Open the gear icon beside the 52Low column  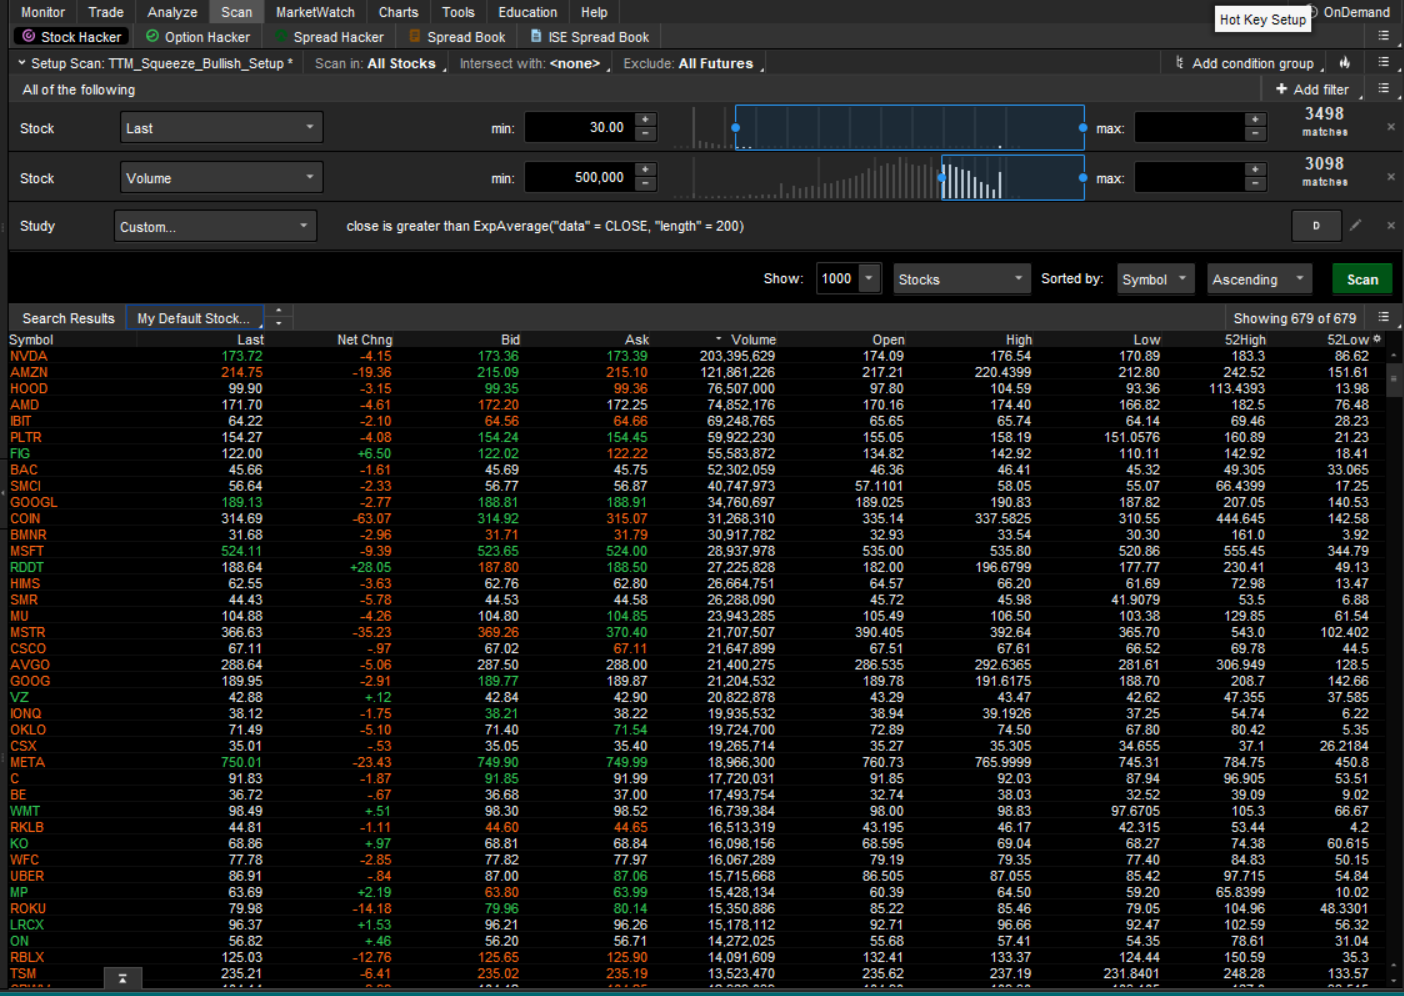1377,340
